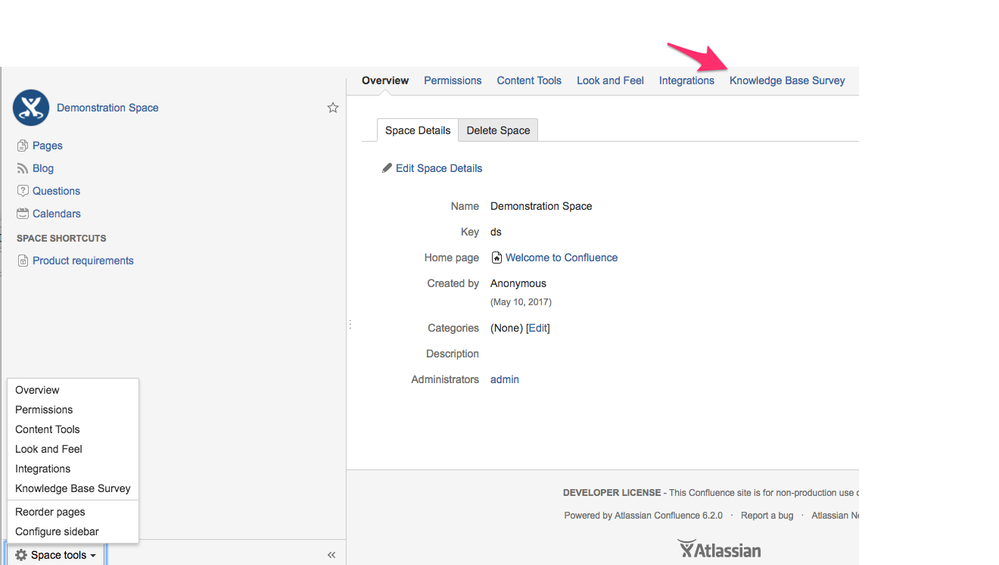The width and height of the screenshot is (999, 565).
Task: Open Questions in the sidebar
Action: coord(56,190)
